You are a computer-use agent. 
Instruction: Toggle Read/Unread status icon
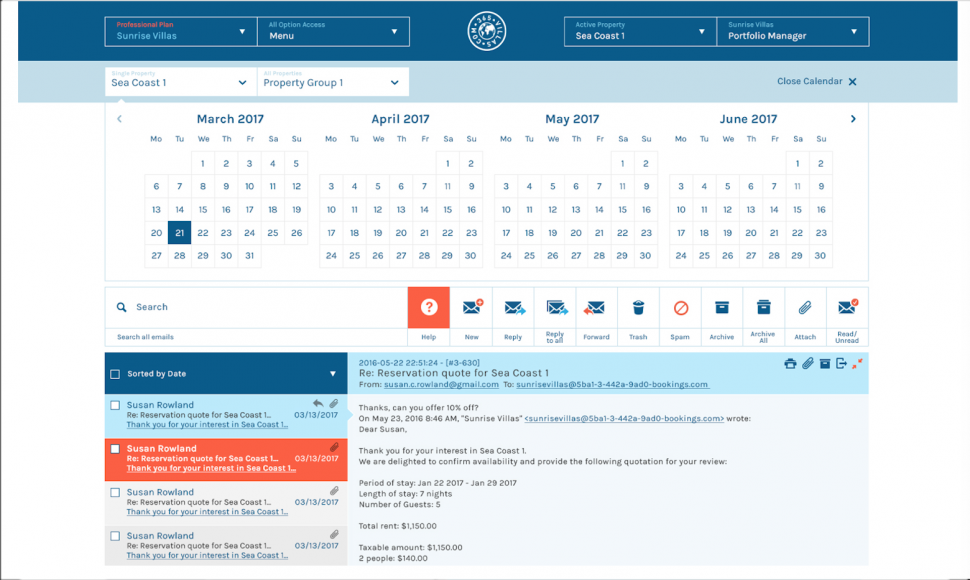847,307
